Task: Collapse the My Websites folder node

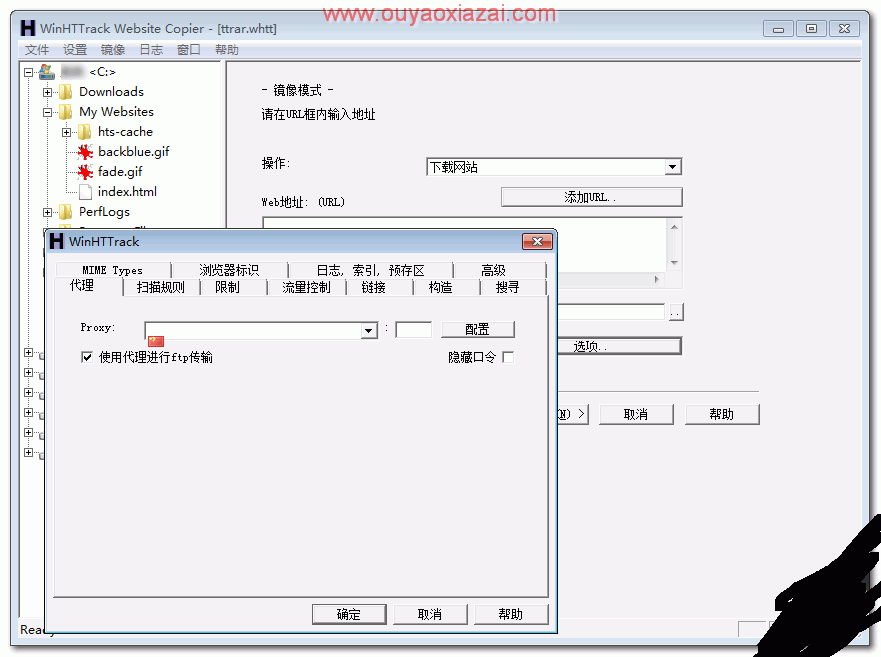Action: (x=48, y=112)
